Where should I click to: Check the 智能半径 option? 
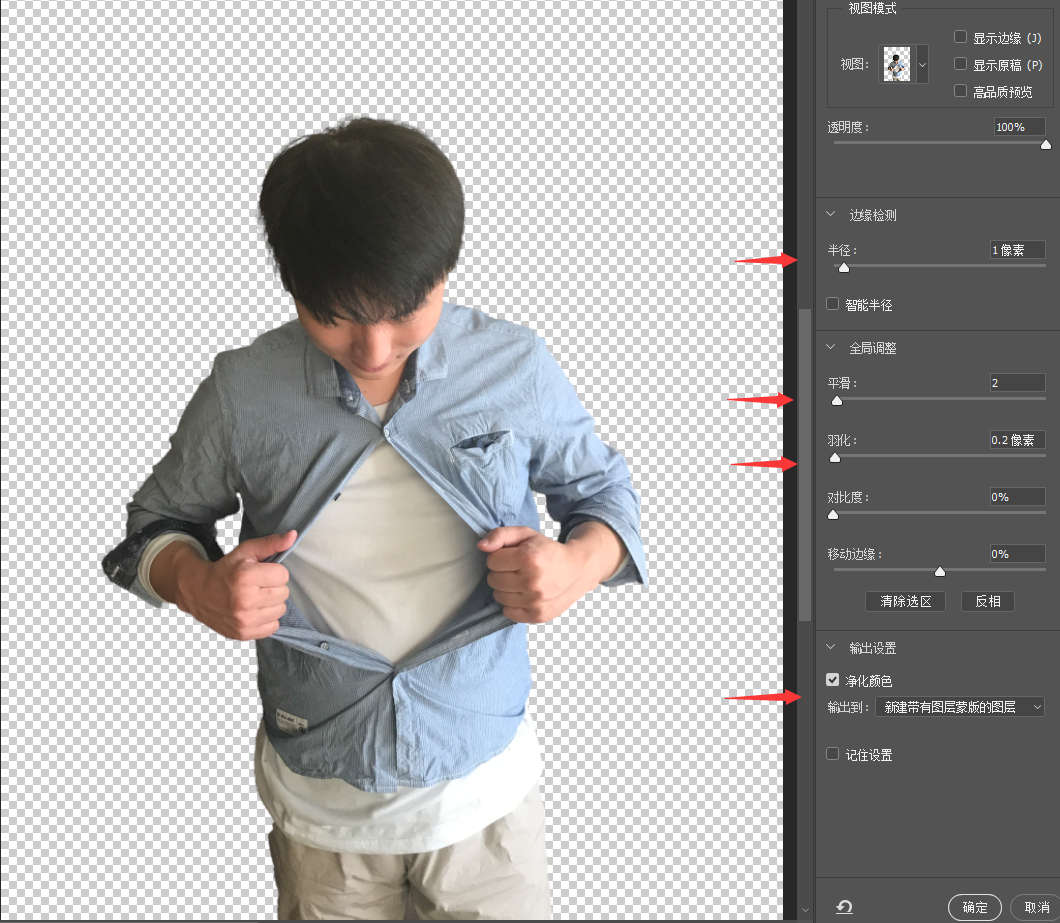click(x=832, y=304)
